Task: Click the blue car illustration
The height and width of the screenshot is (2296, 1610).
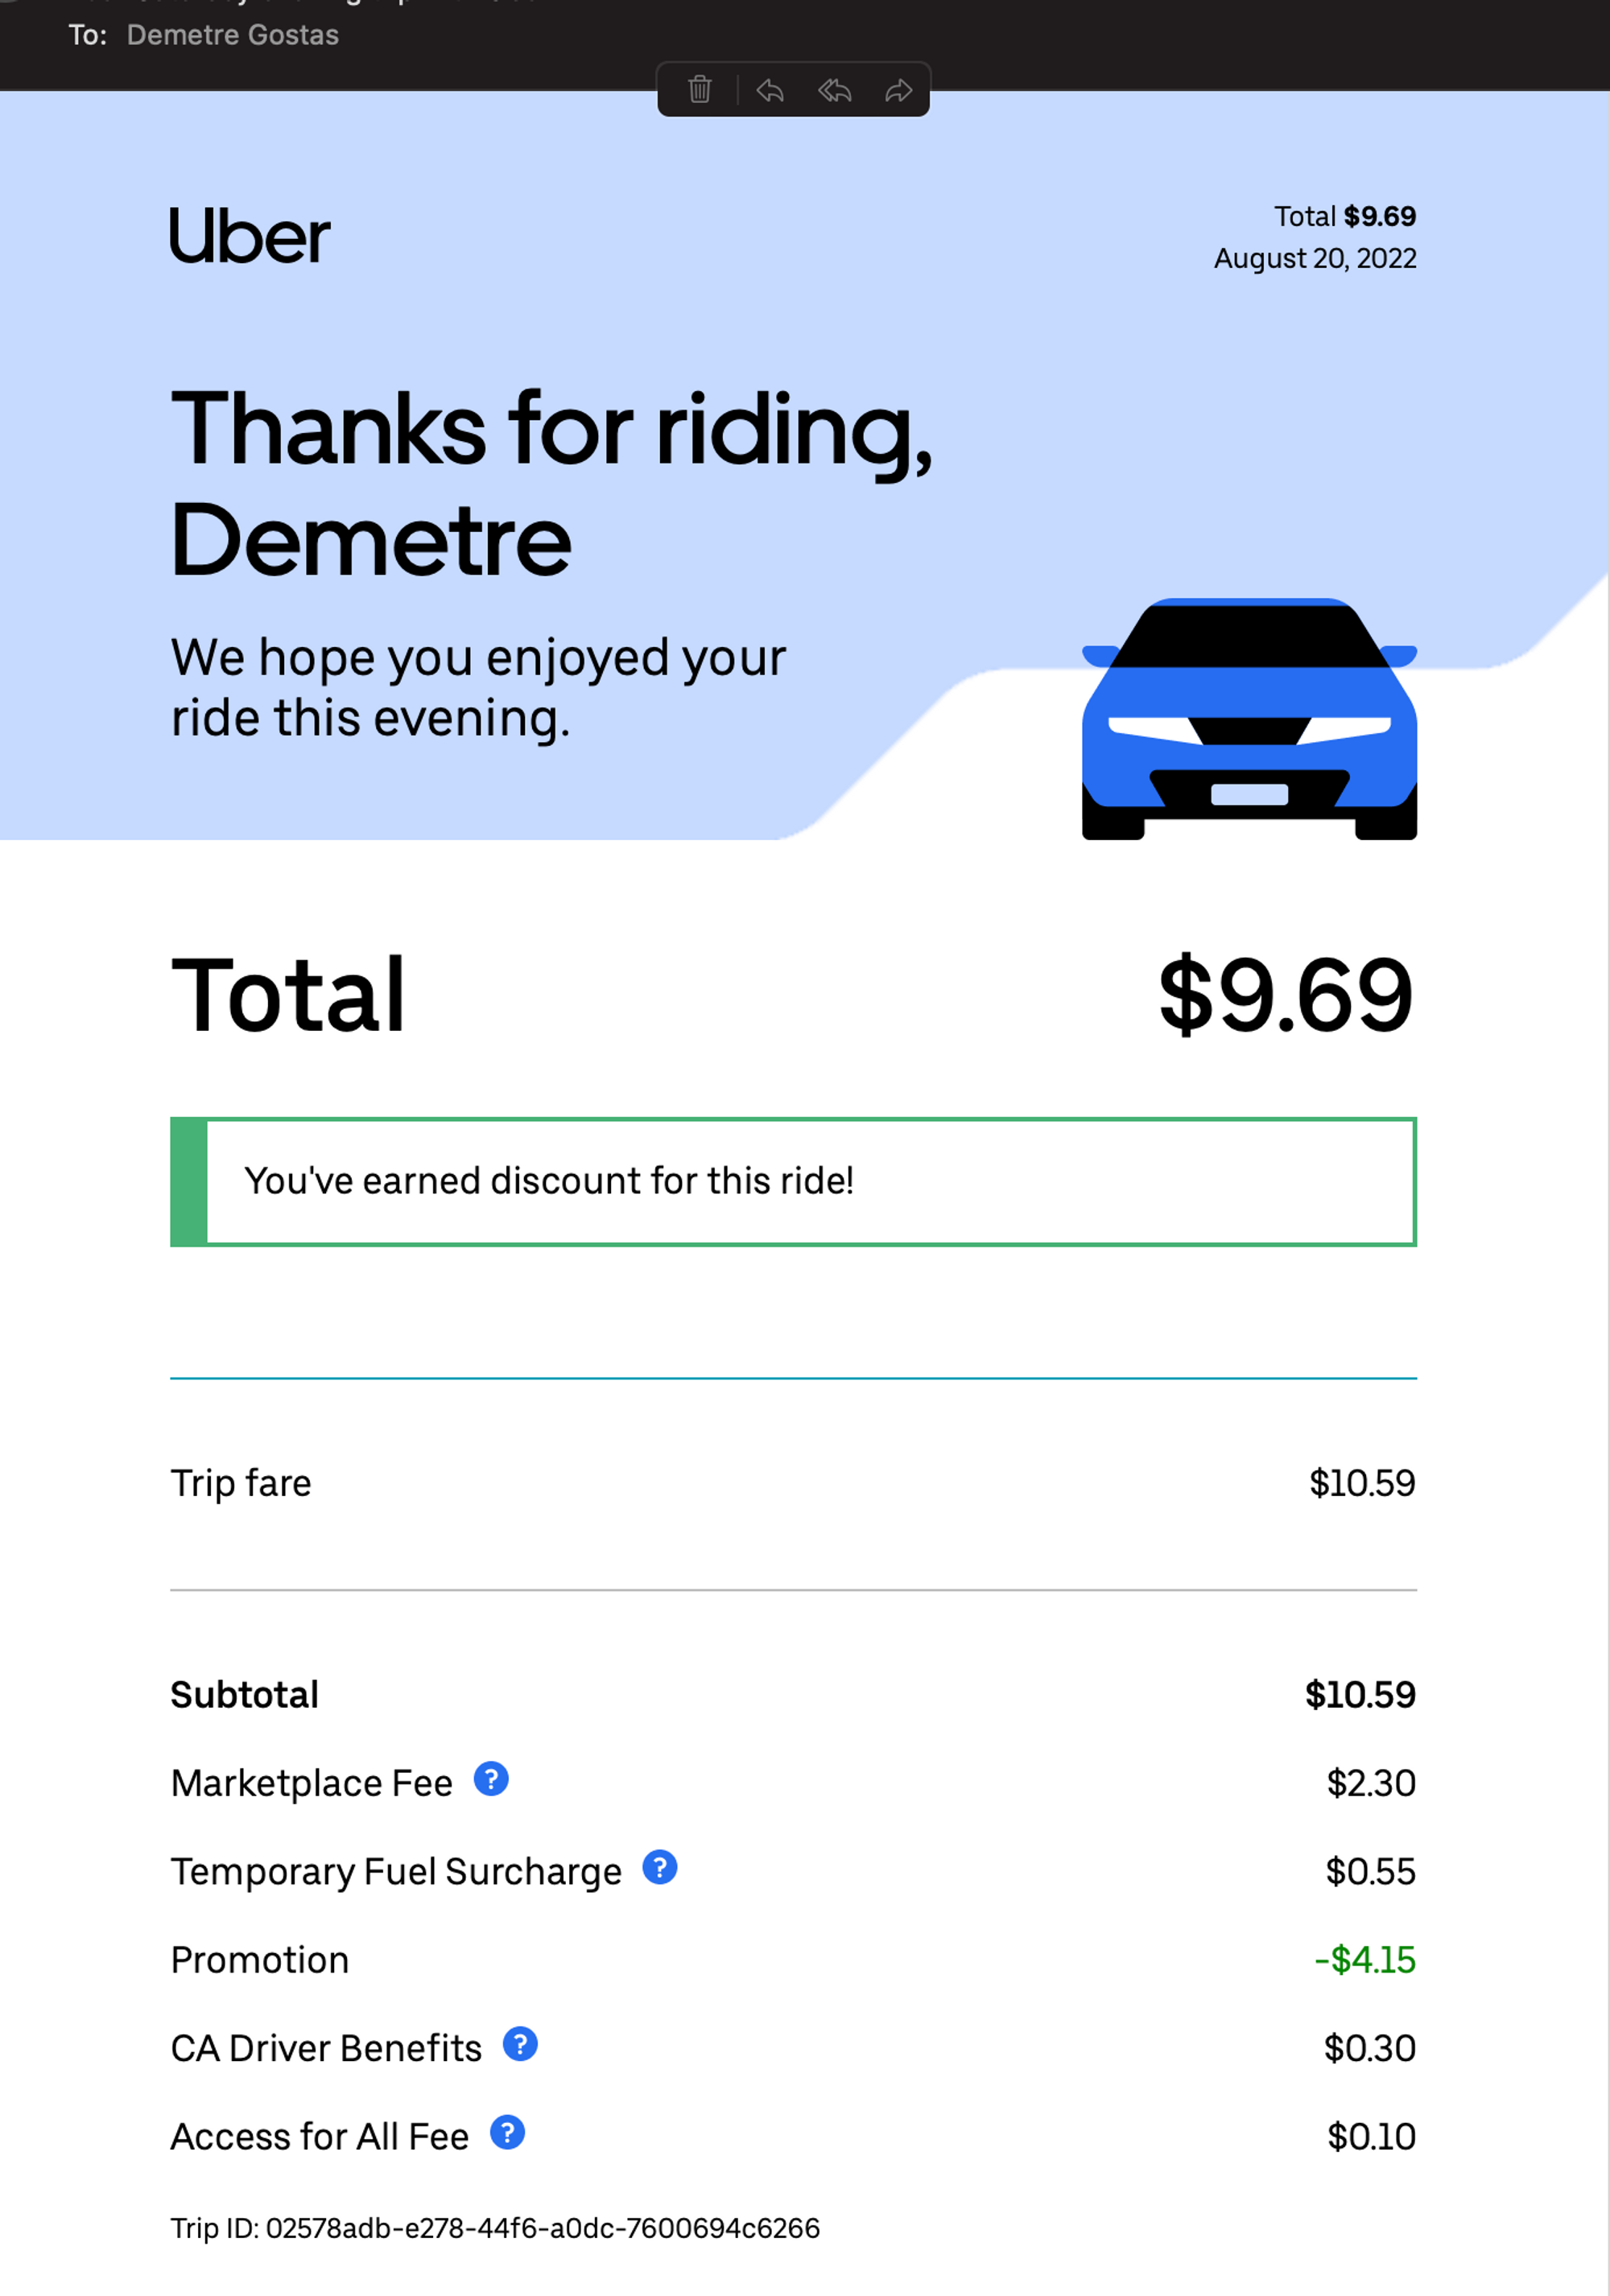Action: pos(1249,719)
